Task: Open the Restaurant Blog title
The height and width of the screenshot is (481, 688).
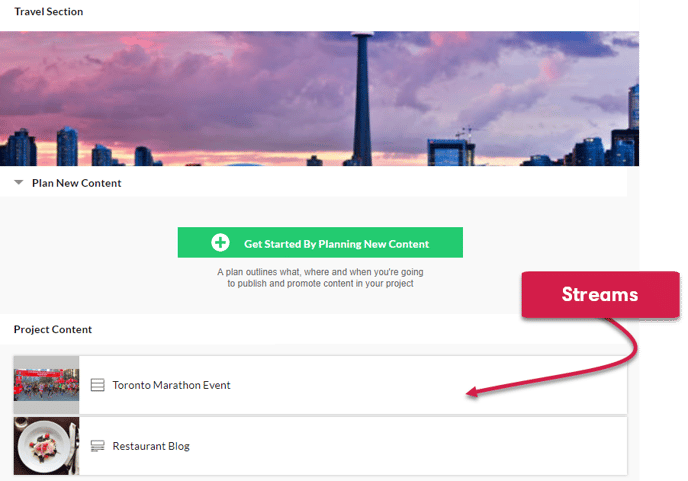Action: 150,446
